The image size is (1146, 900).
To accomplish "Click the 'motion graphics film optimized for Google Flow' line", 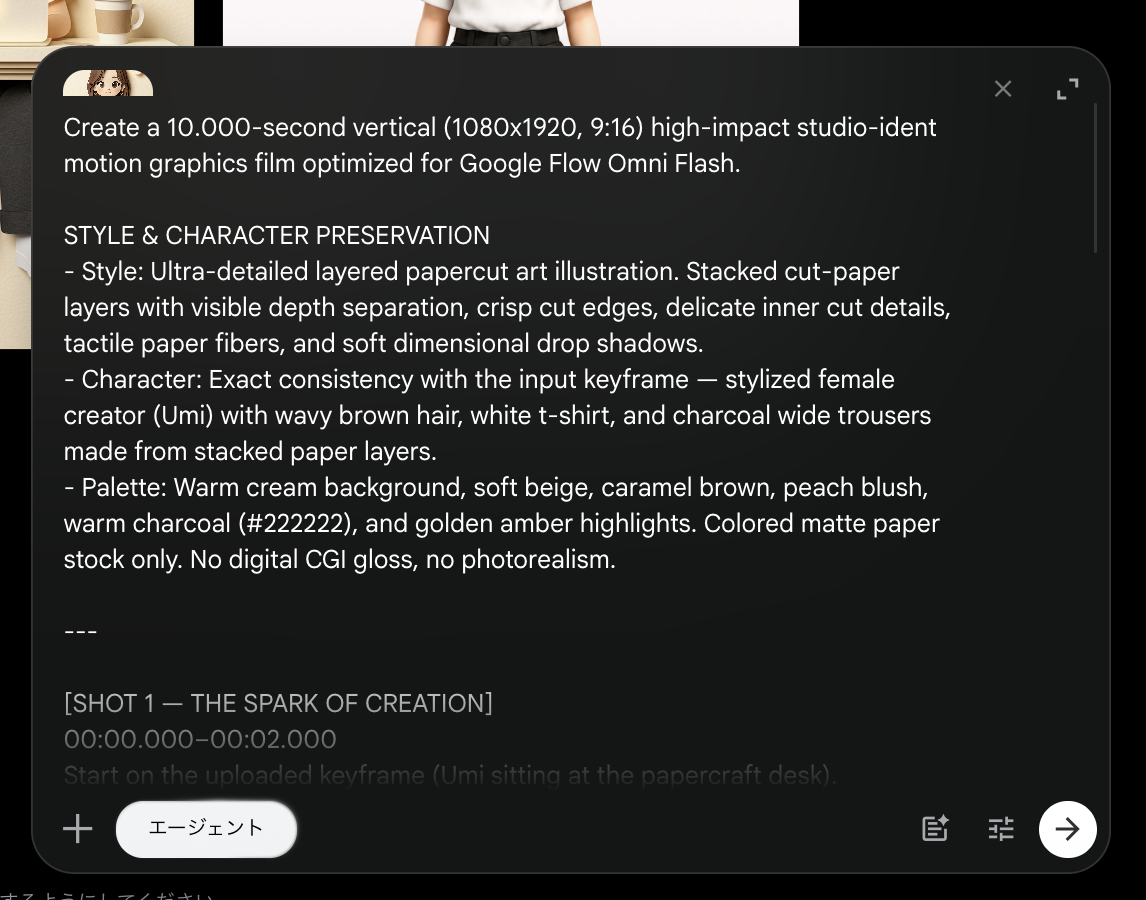I will tap(402, 163).
